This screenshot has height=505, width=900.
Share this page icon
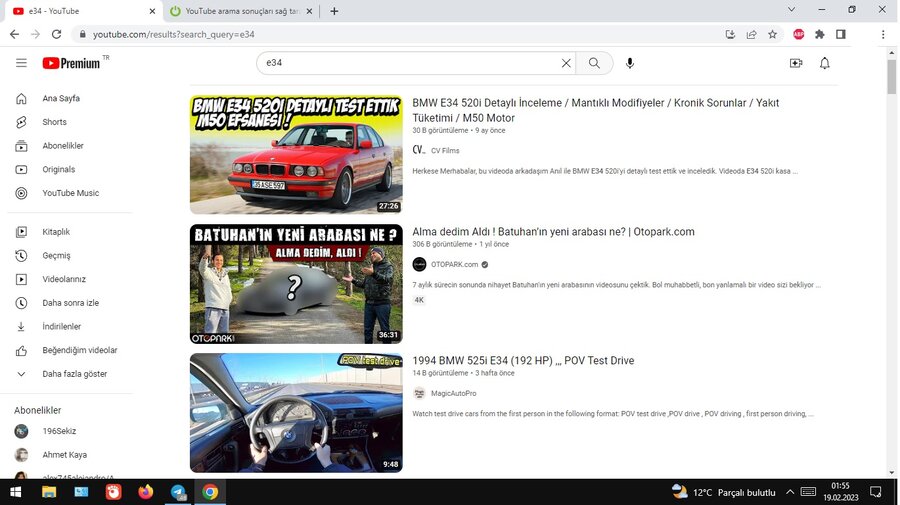point(751,34)
